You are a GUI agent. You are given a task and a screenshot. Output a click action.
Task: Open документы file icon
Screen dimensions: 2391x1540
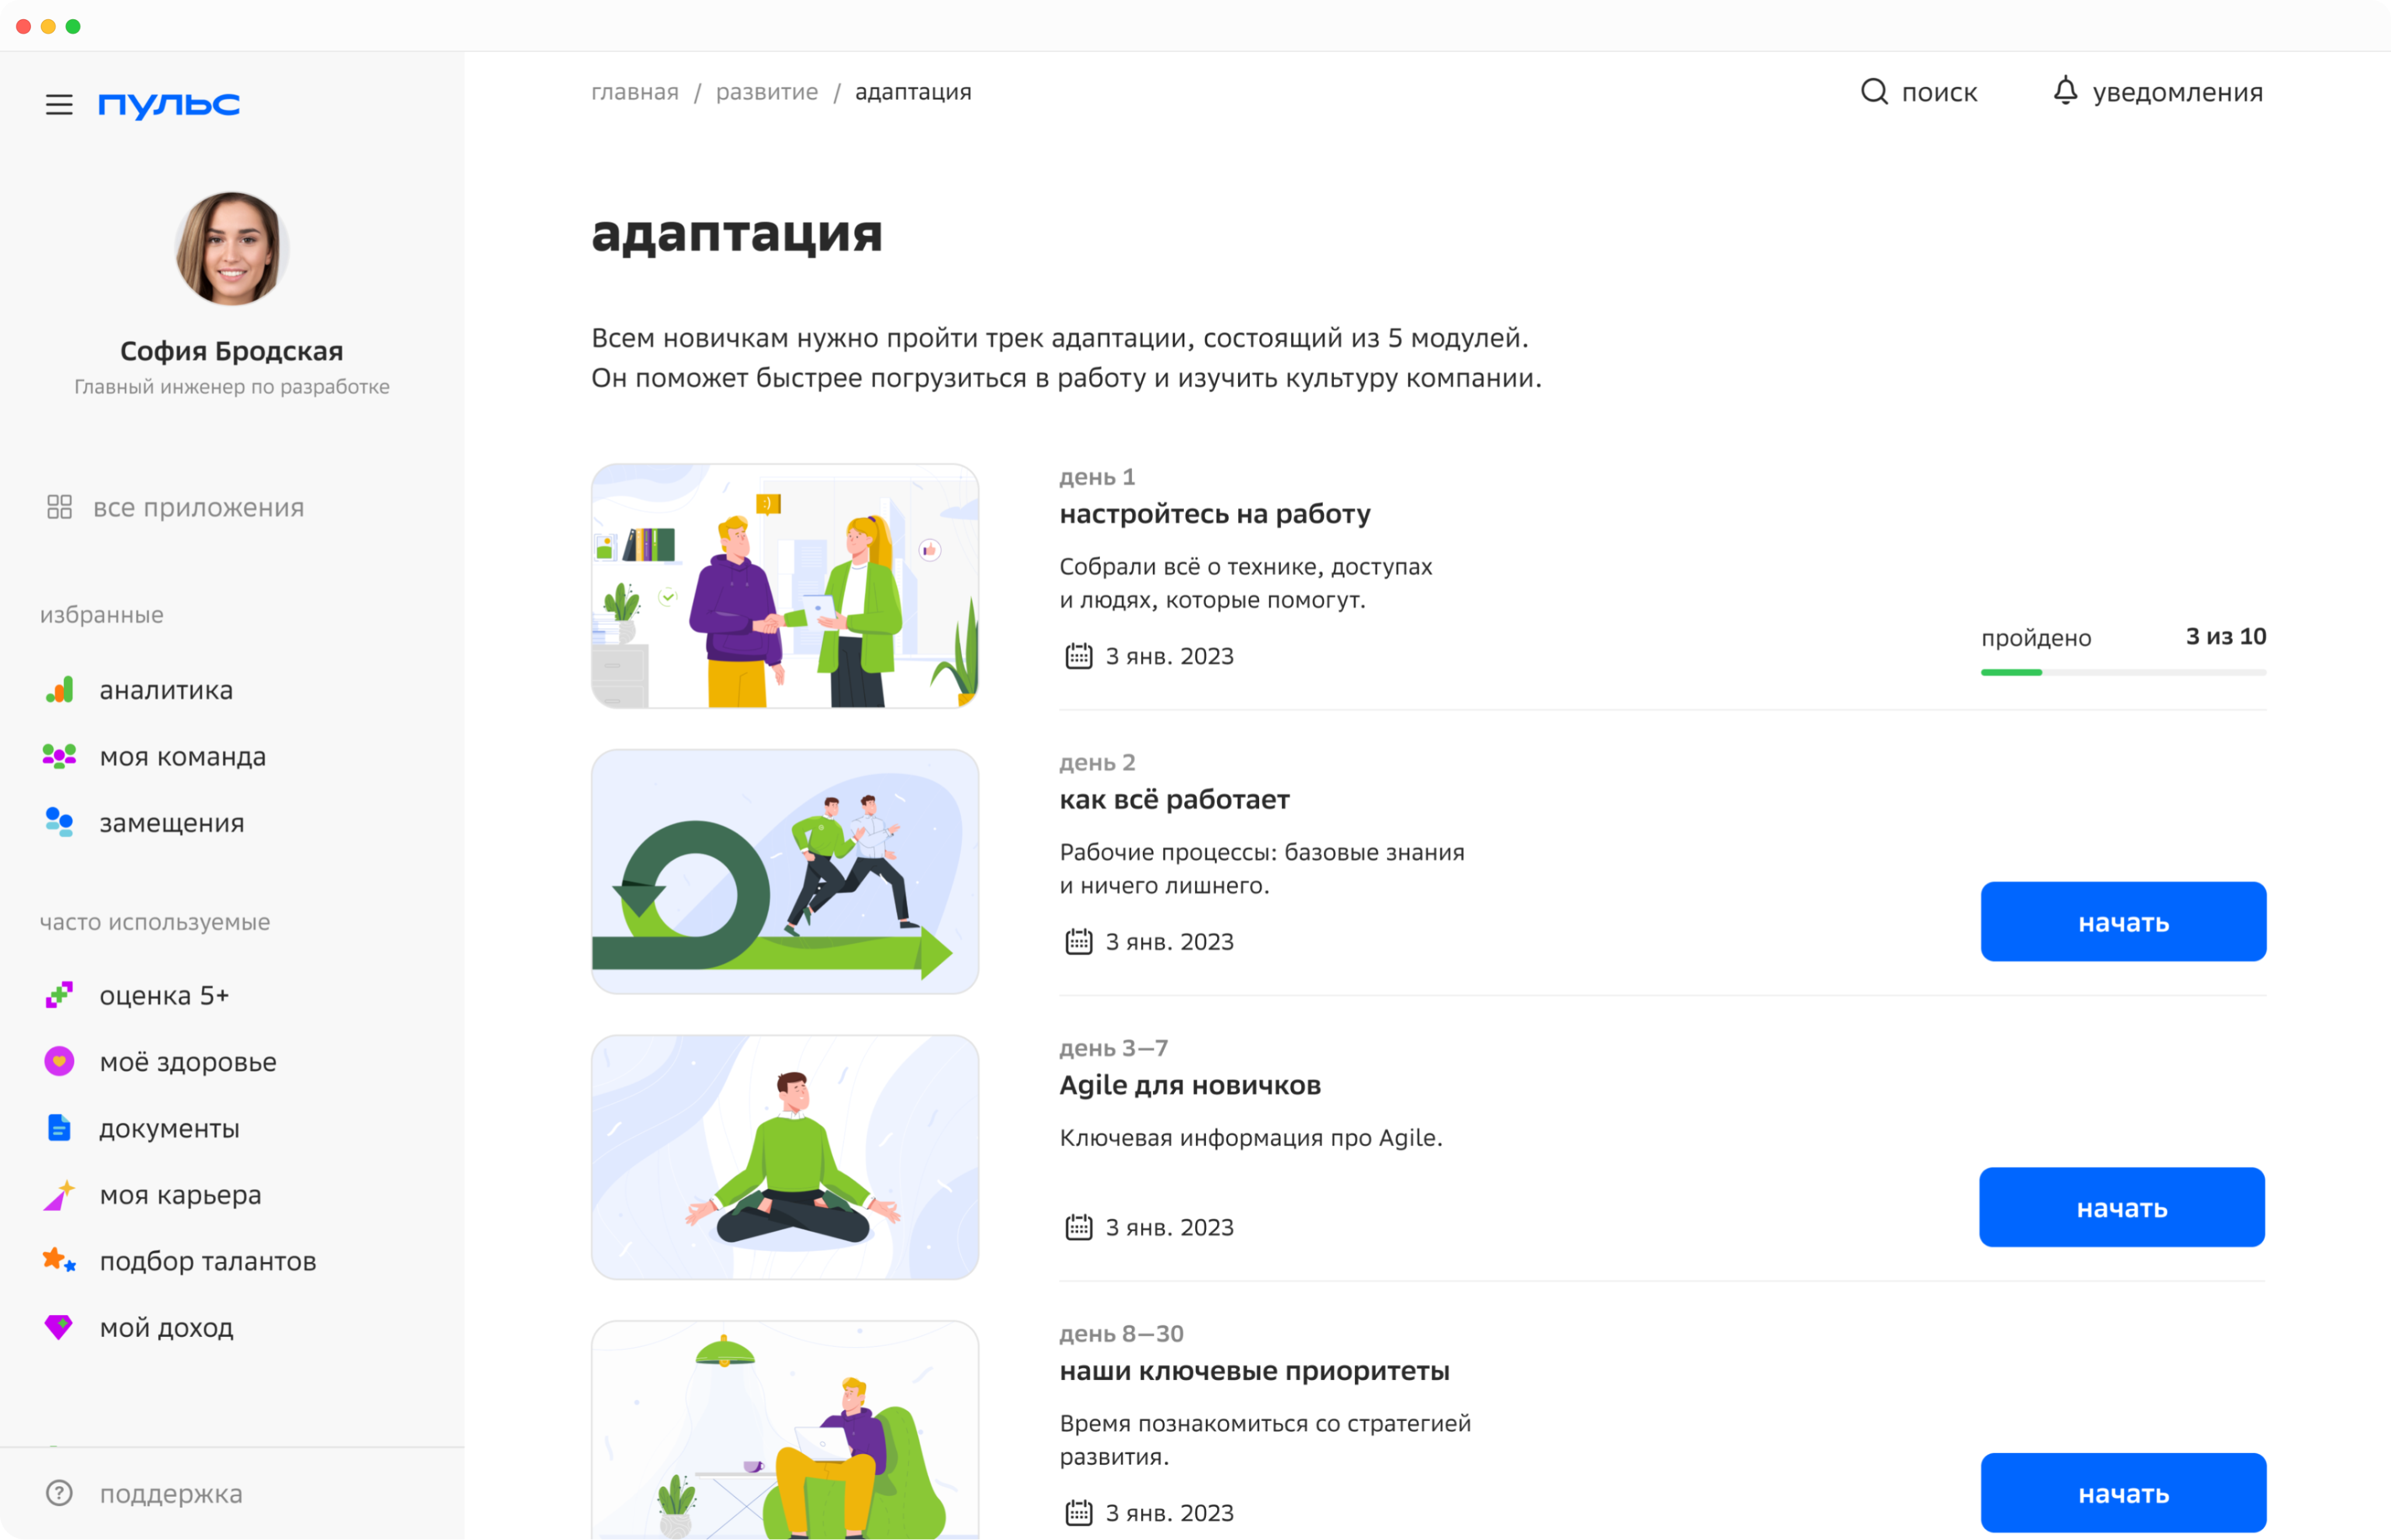coord(59,1128)
